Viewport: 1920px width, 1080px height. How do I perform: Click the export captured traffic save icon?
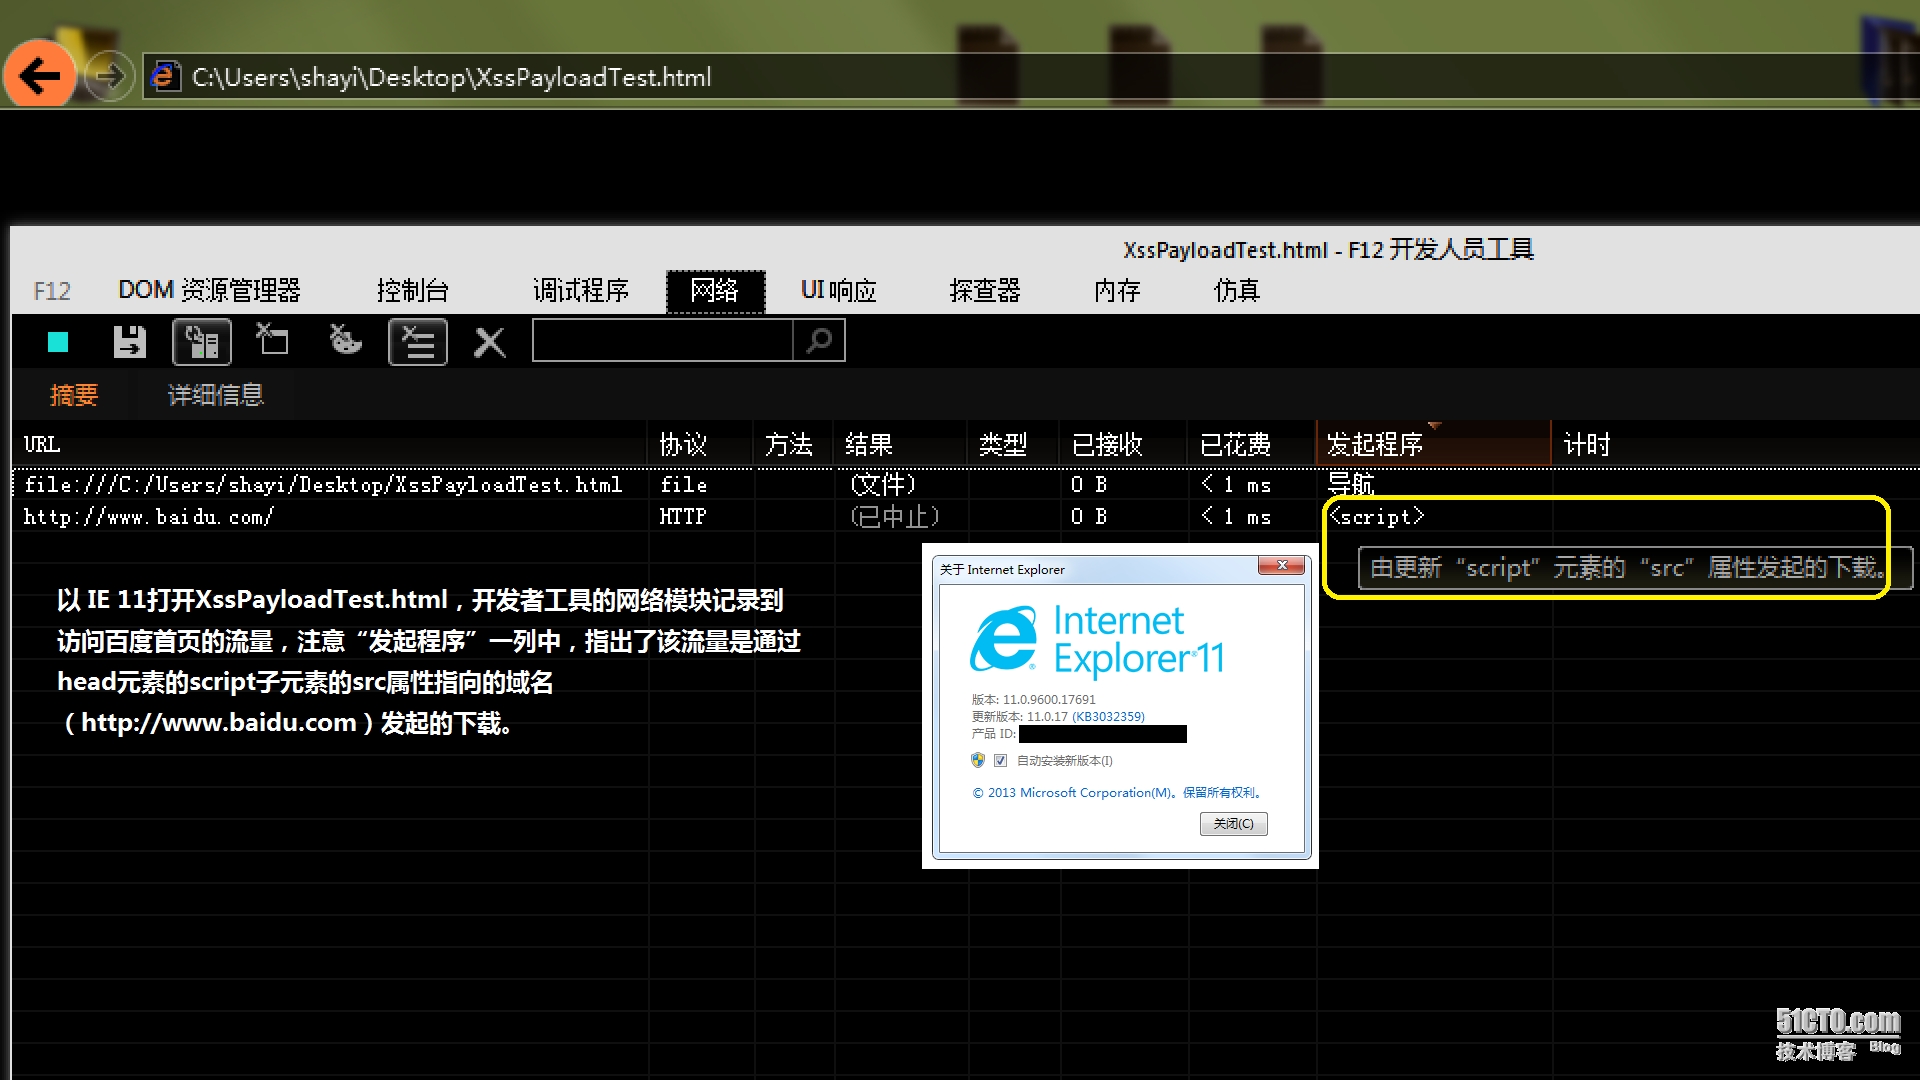click(x=129, y=342)
